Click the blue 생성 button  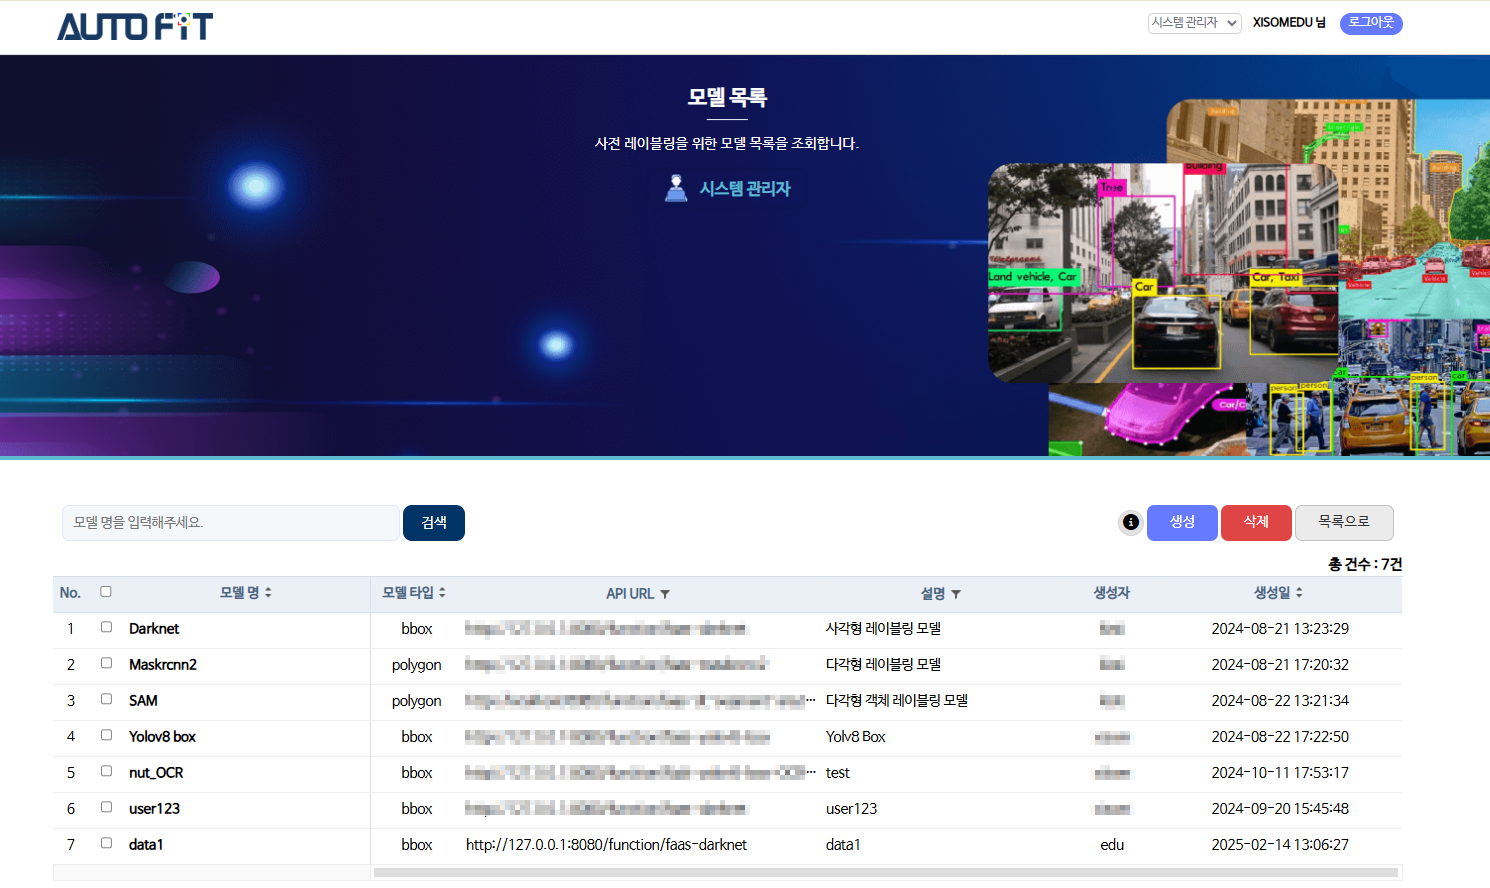coord(1182,522)
